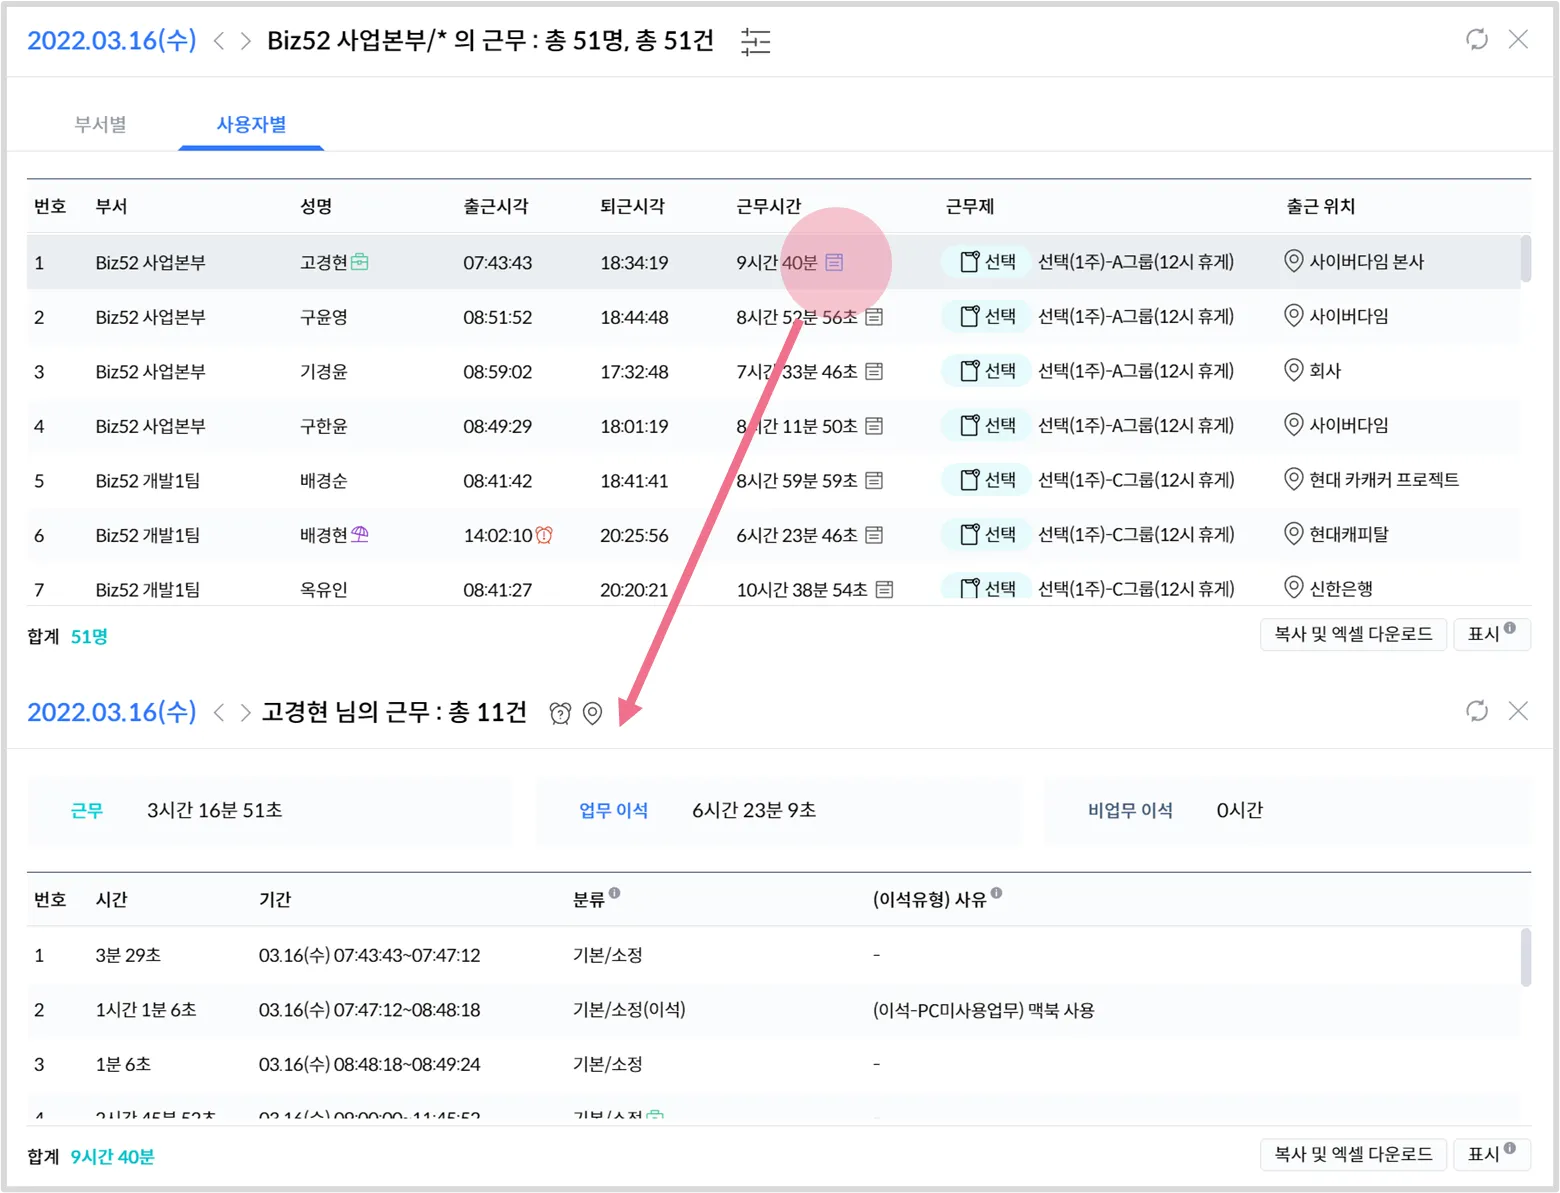This screenshot has height=1193, width=1560.
Task: Go to next day in 고경현's panel
Action: point(245,713)
